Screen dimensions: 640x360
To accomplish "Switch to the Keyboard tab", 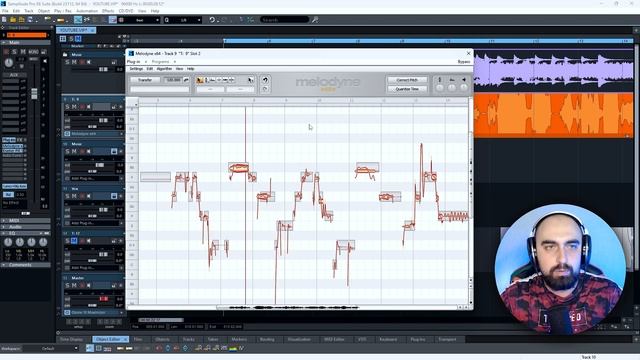I will coord(388,339).
